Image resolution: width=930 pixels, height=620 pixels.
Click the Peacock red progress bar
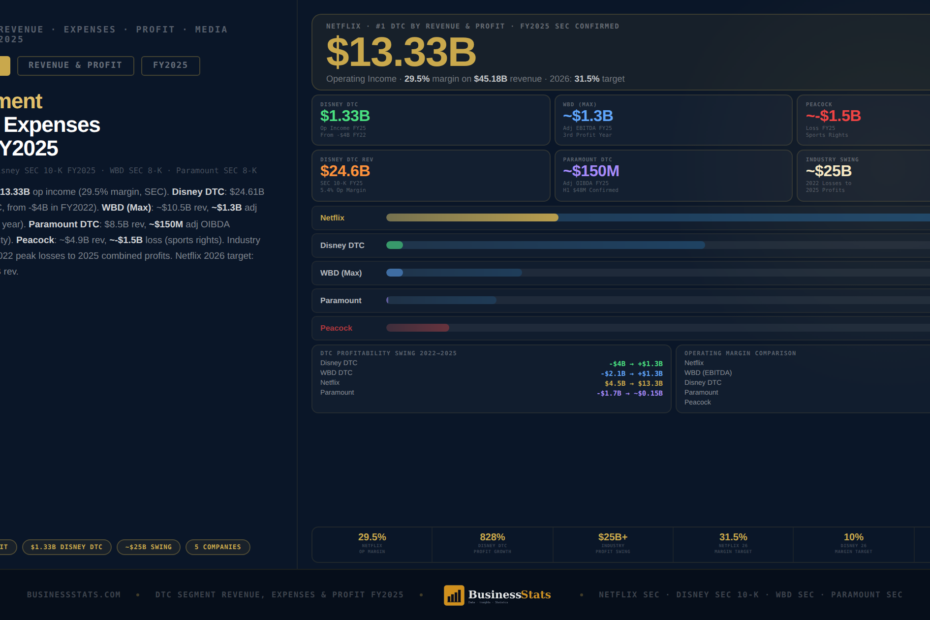[x=418, y=328]
